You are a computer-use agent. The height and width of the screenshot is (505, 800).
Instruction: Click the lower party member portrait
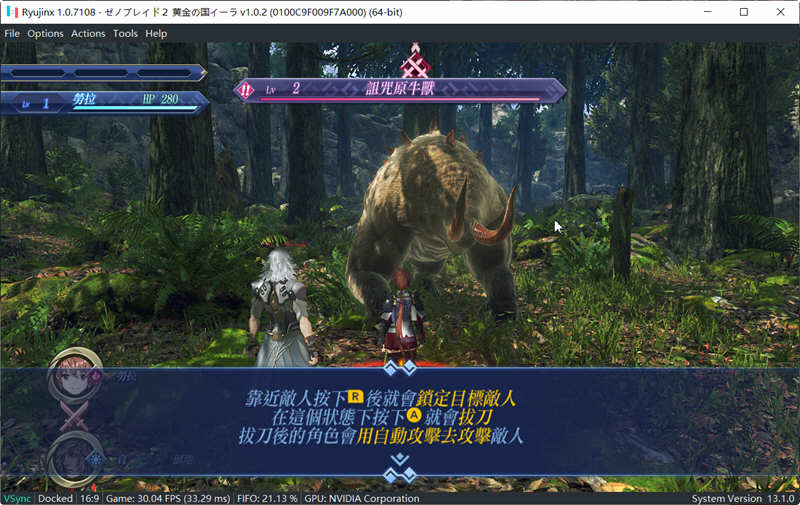point(75,459)
